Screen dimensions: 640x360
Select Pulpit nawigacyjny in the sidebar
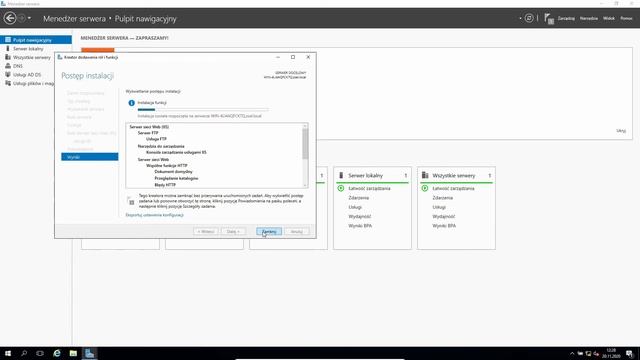coord(36,40)
